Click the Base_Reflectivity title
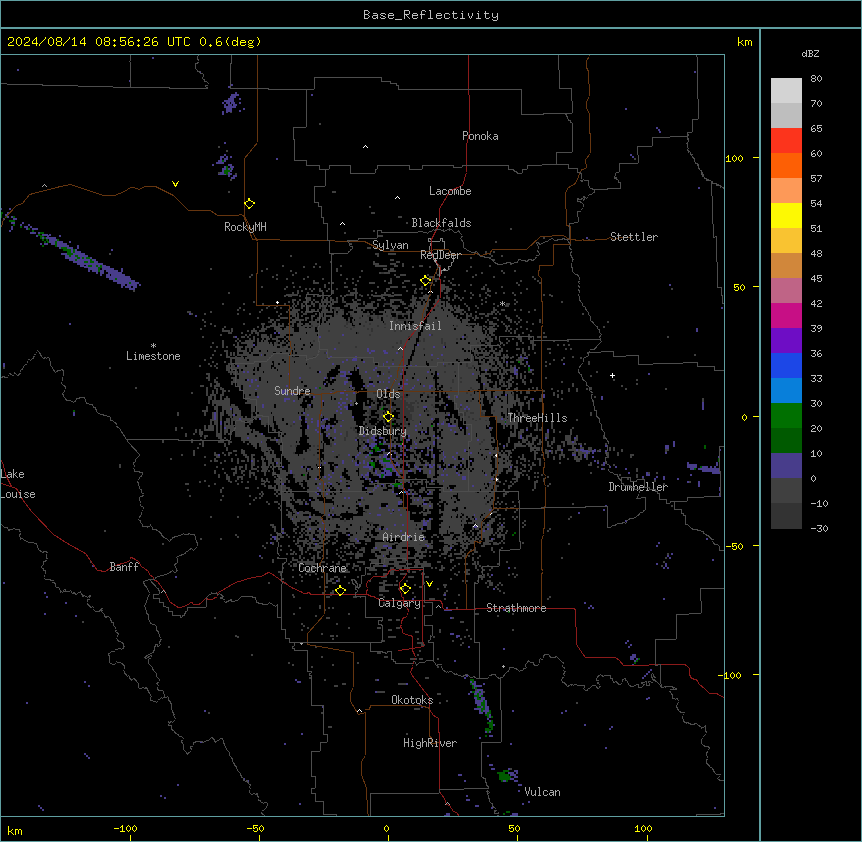 431,15
